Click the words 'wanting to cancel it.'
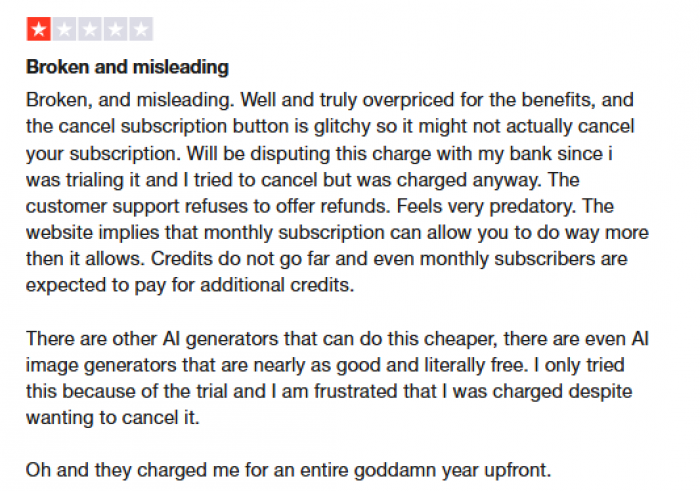700x491 pixels. click(x=113, y=418)
